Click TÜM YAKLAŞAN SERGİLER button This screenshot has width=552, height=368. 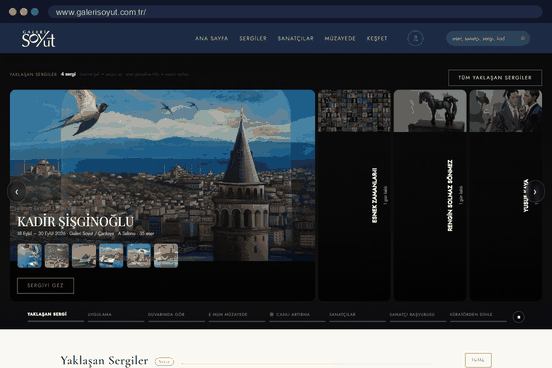tap(495, 77)
